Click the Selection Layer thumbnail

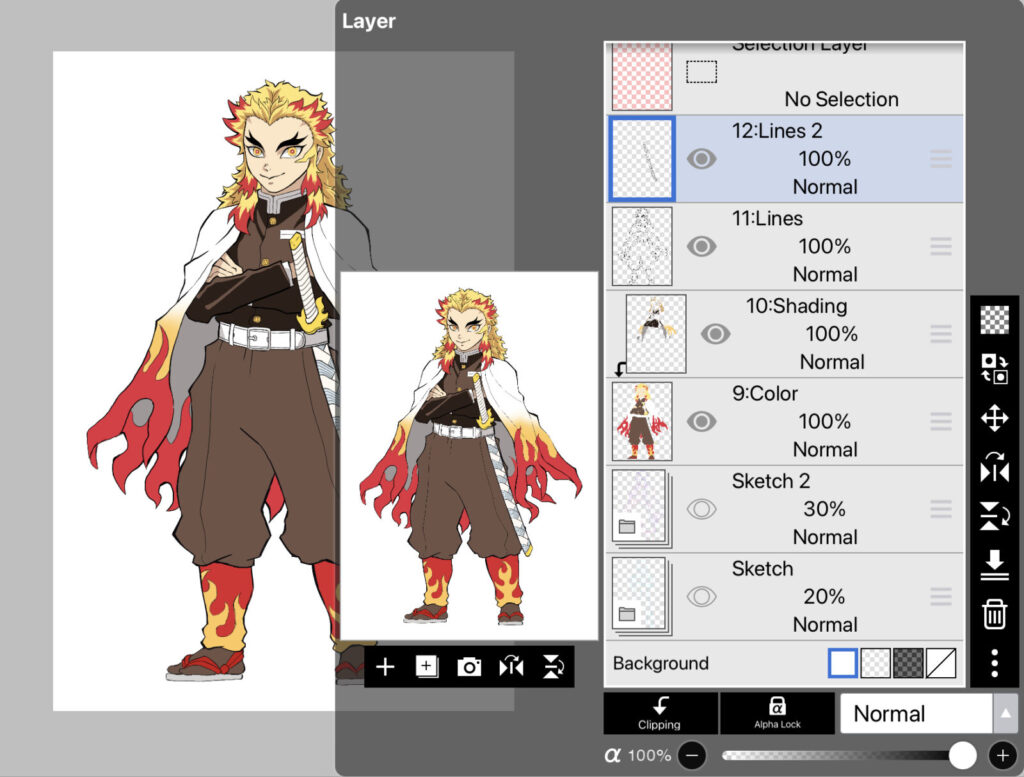641,75
